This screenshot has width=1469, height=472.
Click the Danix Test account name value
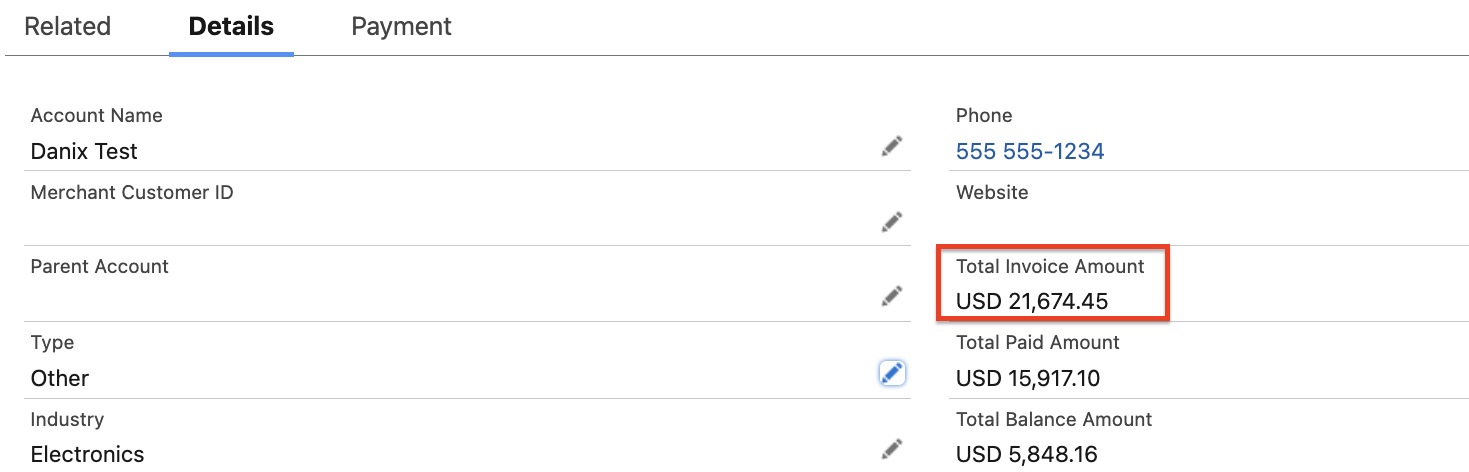tap(84, 152)
